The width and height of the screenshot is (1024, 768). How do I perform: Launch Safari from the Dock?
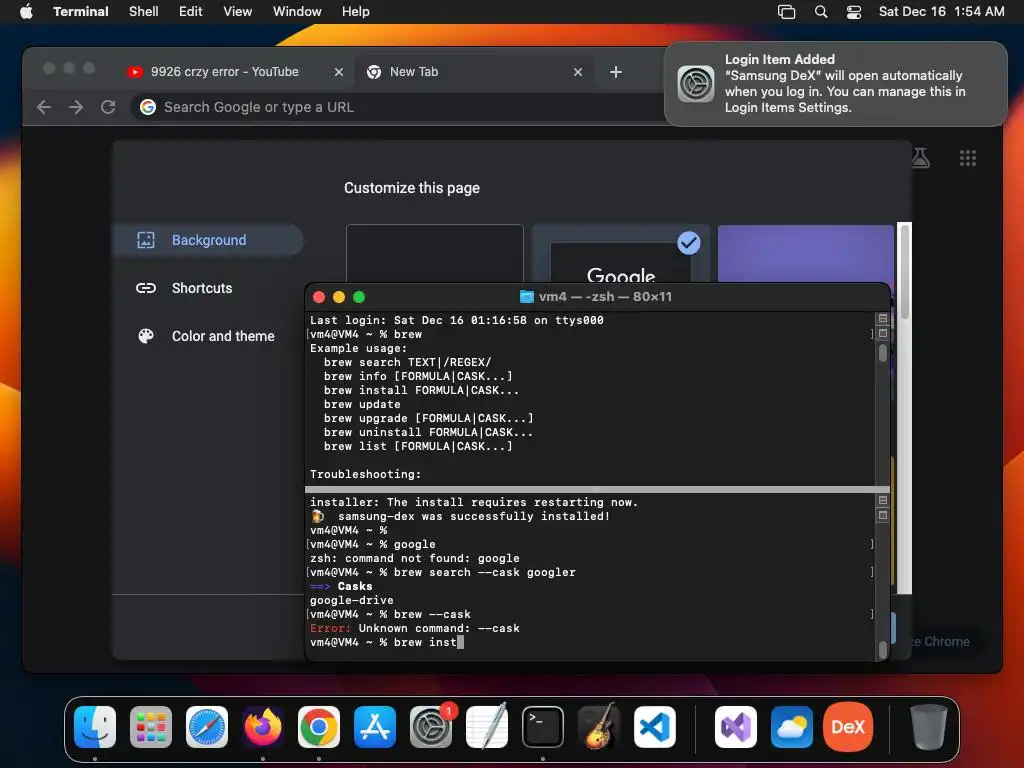(x=207, y=727)
